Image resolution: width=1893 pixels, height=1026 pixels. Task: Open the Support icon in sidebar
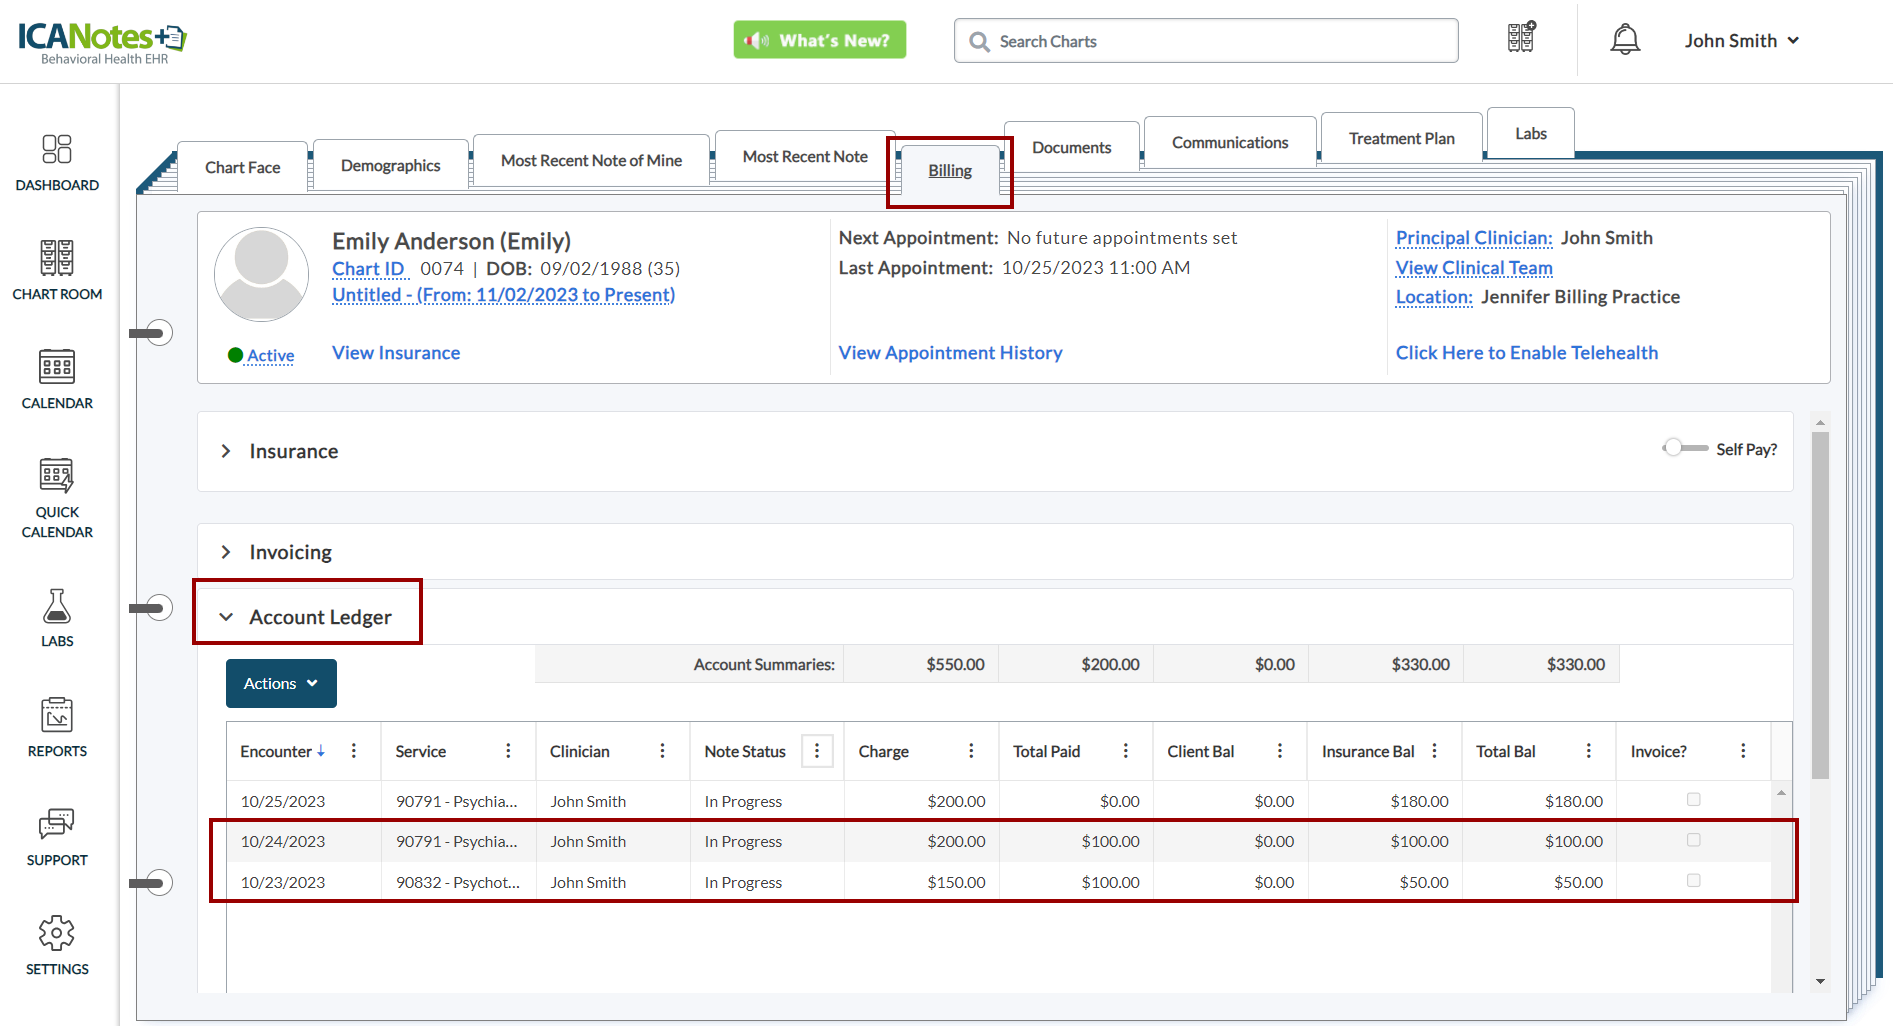57,836
